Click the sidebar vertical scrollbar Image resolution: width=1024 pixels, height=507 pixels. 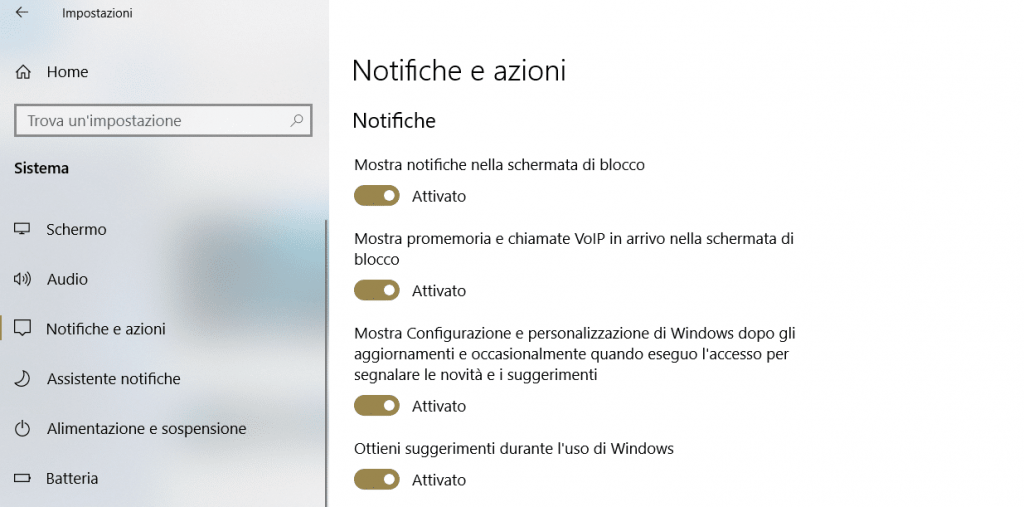pos(326,360)
